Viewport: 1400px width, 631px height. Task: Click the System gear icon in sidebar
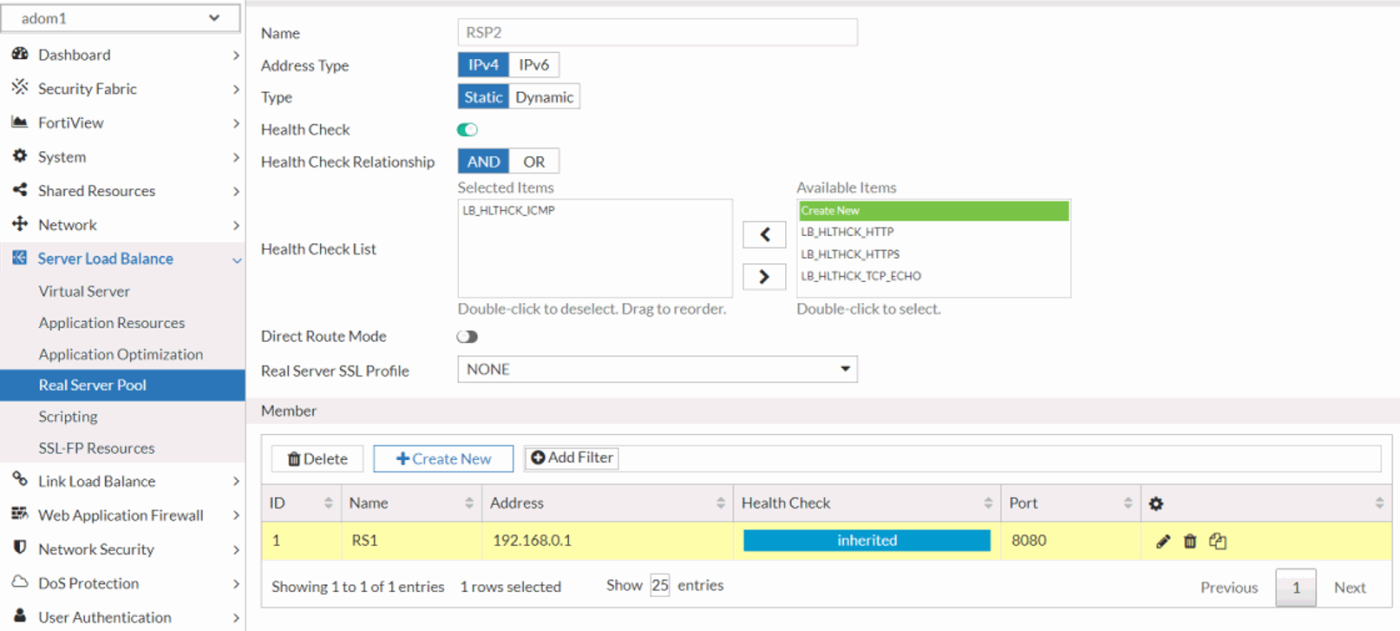(22, 156)
